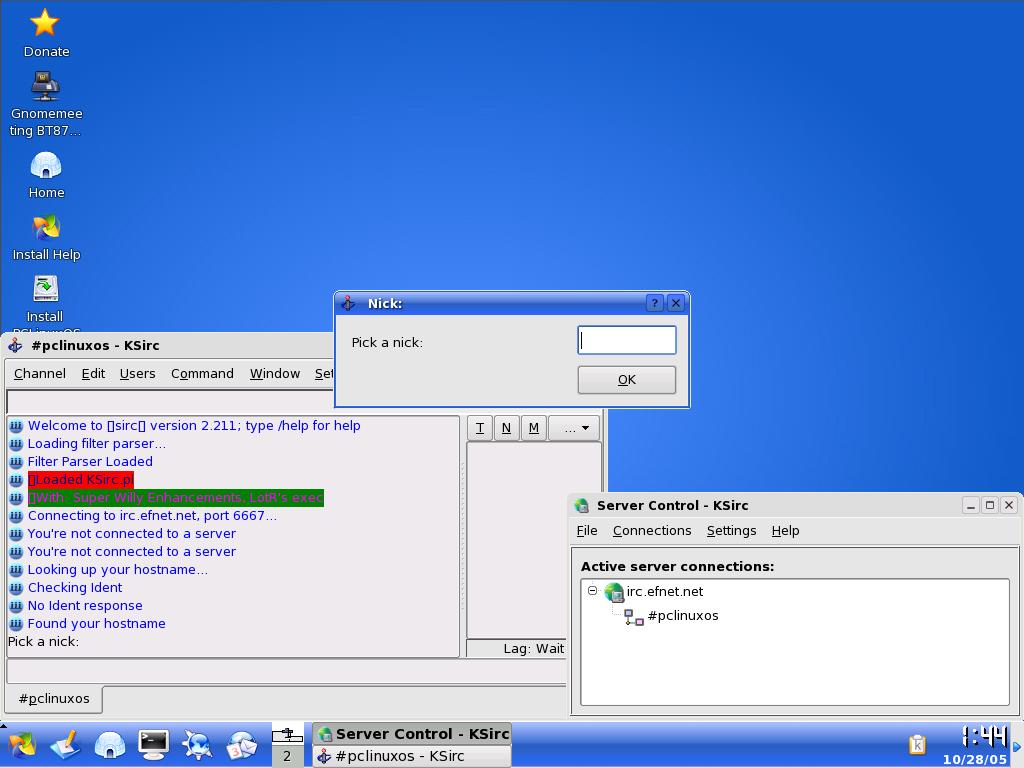
Task: Click green 'With: Super Willy Enhancements' line
Action: coord(176,498)
